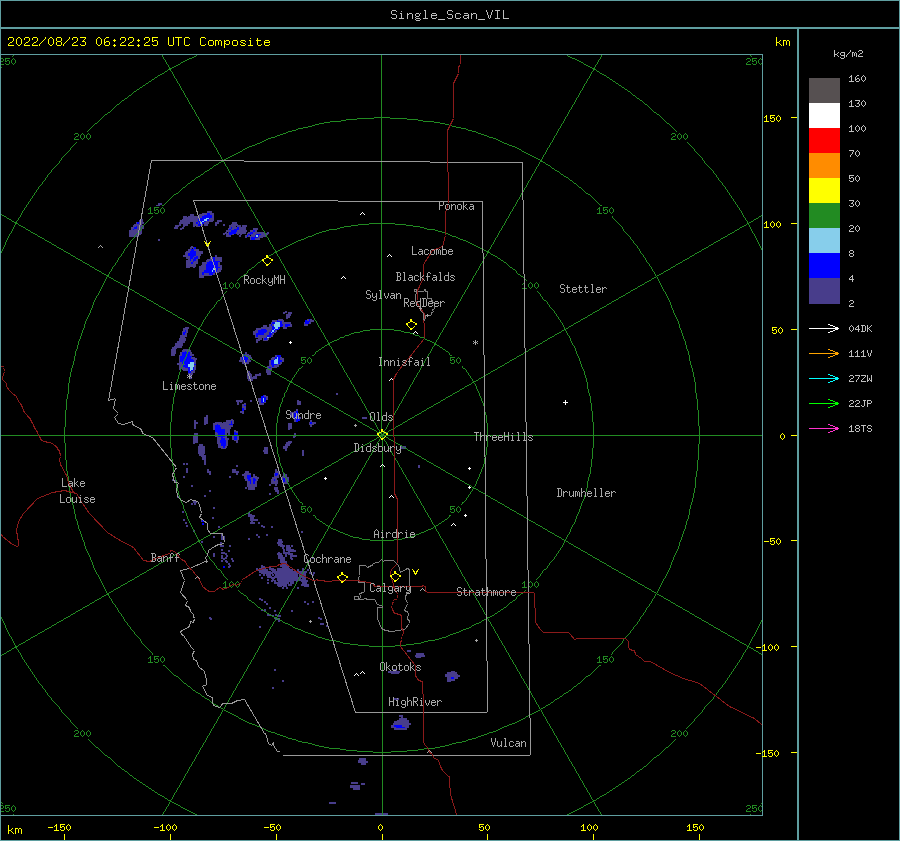Image resolution: width=900 pixels, height=841 pixels.
Task: Click the Single_Scan_VIL title
Action: coord(449,15)
